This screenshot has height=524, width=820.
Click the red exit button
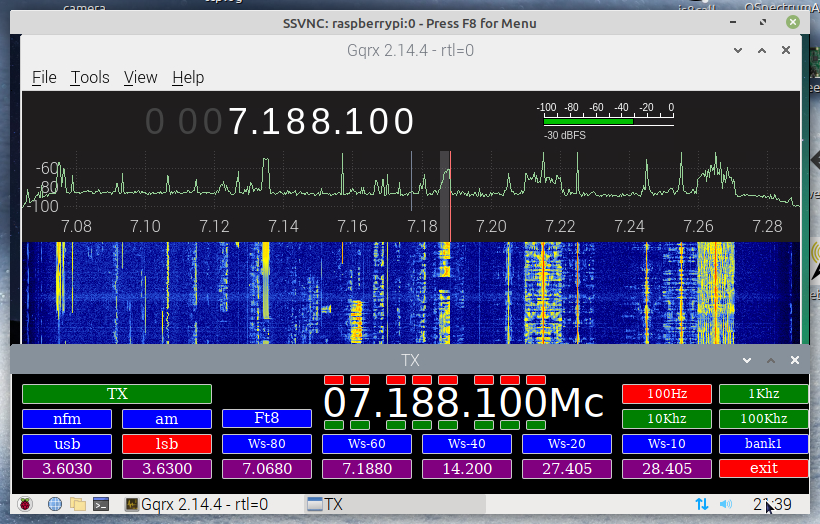(x=764, y=469)
